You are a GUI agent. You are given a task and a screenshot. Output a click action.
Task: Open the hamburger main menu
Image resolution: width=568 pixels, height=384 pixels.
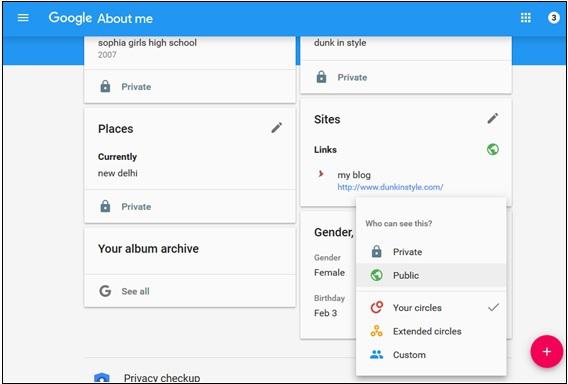[23, 17]
